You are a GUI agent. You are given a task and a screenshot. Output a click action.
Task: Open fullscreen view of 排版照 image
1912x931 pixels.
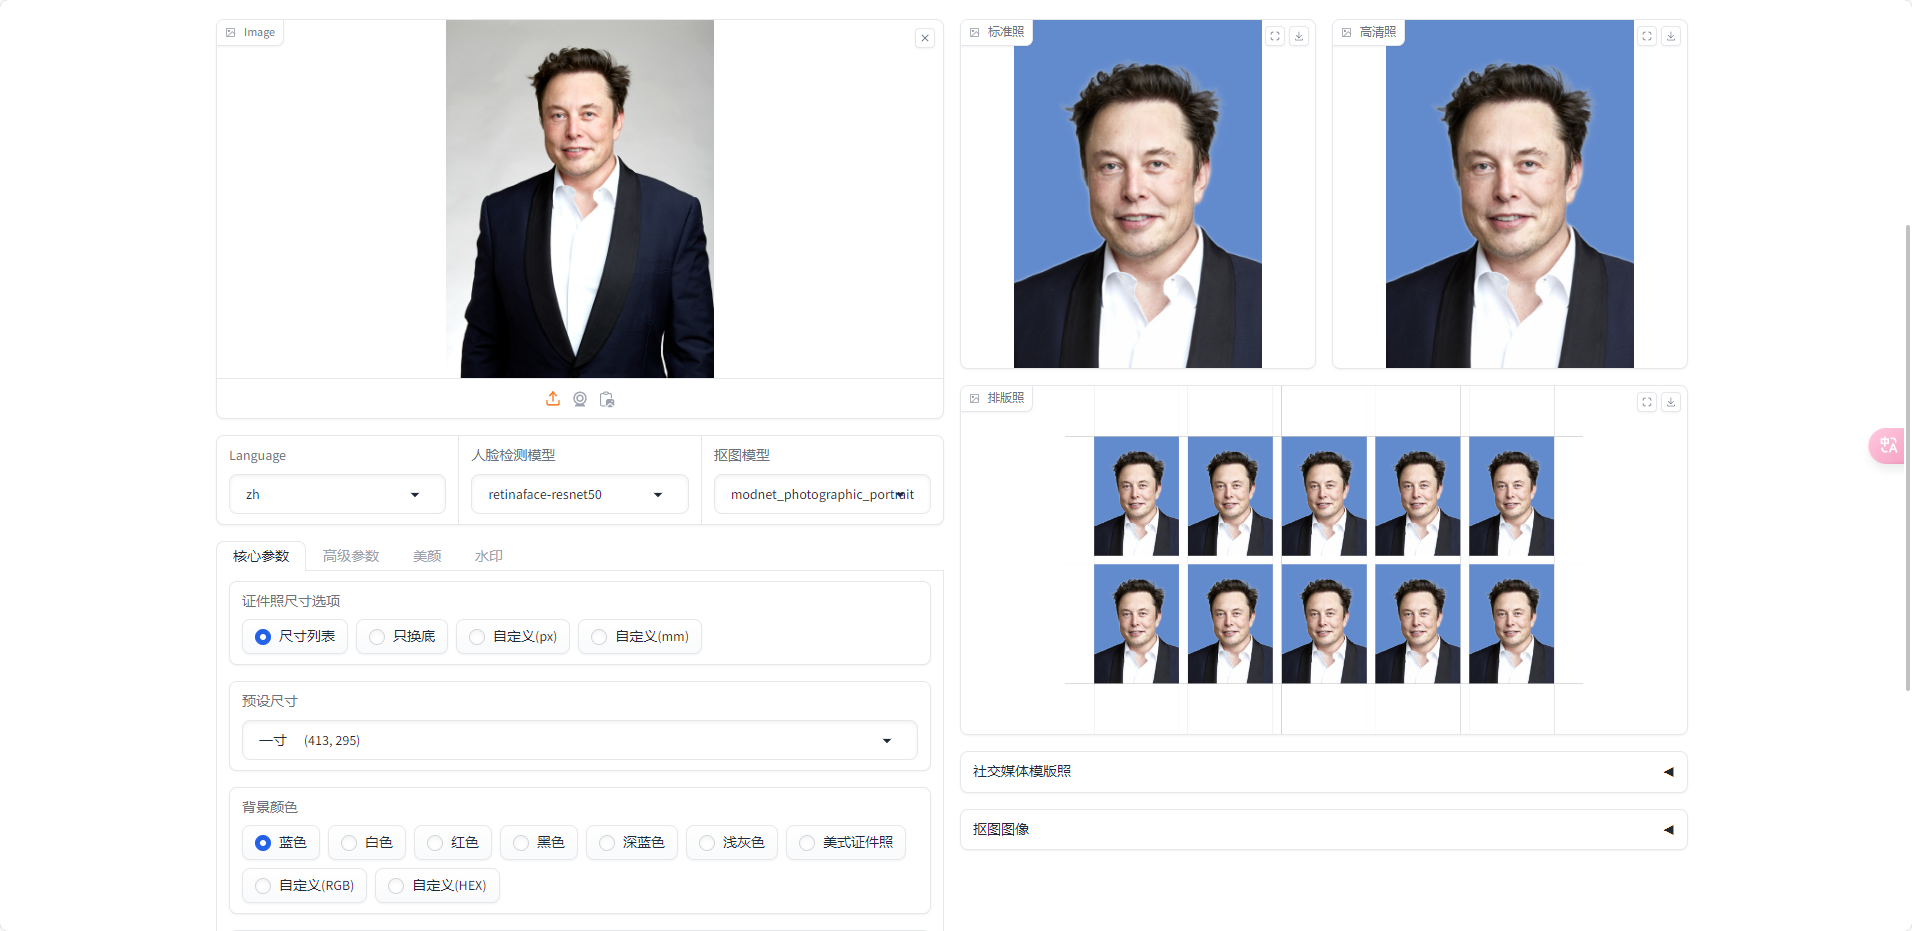1647,402
